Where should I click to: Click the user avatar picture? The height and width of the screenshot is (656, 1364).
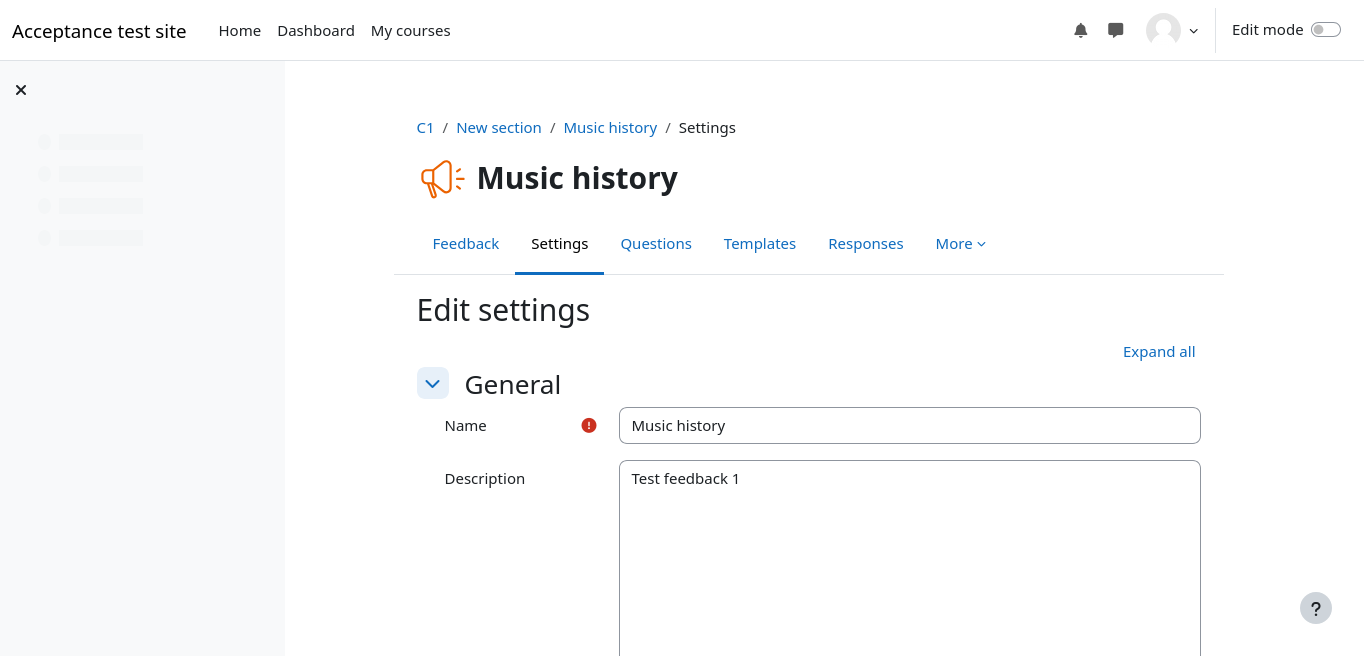click(1163, 30)
